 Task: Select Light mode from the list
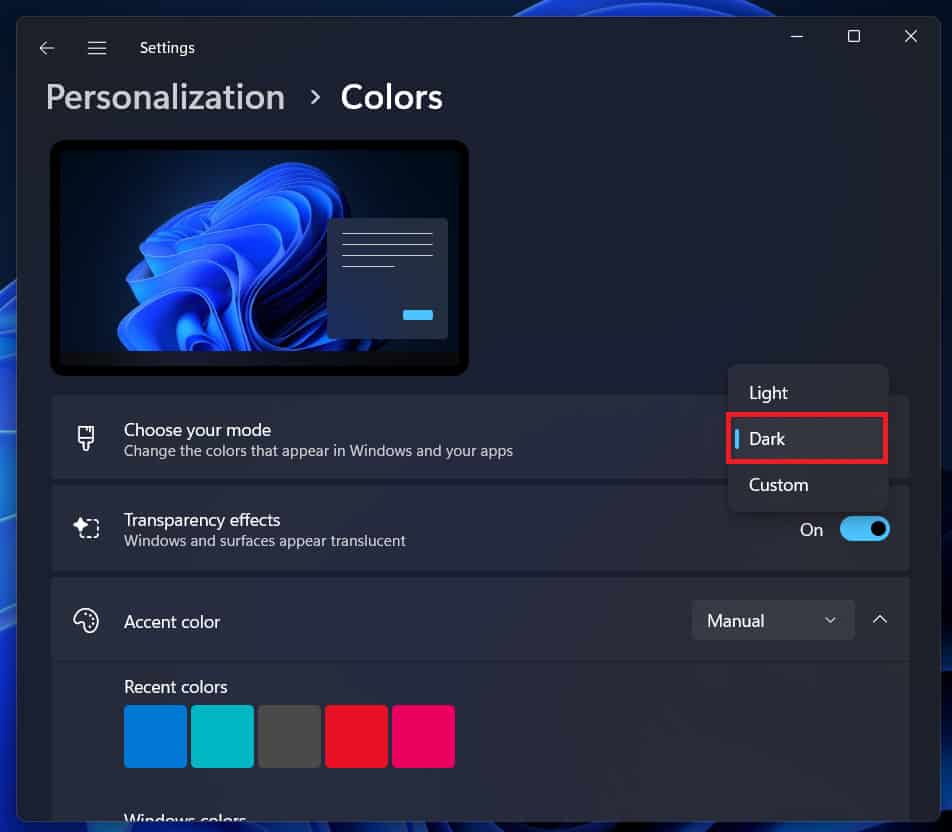[x=768, y=393]
